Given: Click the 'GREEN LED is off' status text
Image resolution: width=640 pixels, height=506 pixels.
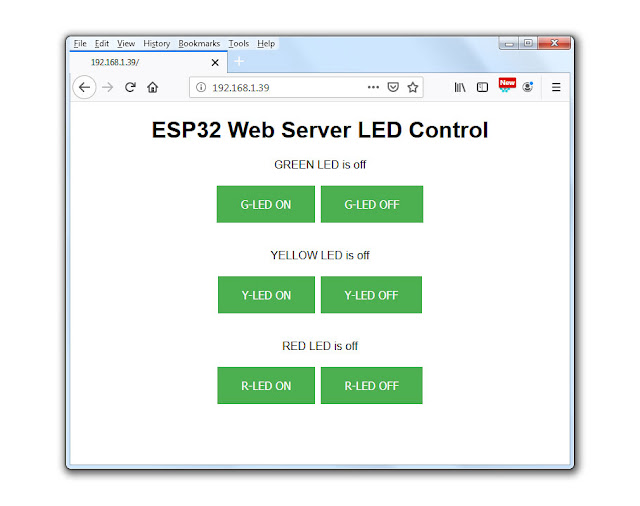Looking at the screenshot, I should point(320,164).
